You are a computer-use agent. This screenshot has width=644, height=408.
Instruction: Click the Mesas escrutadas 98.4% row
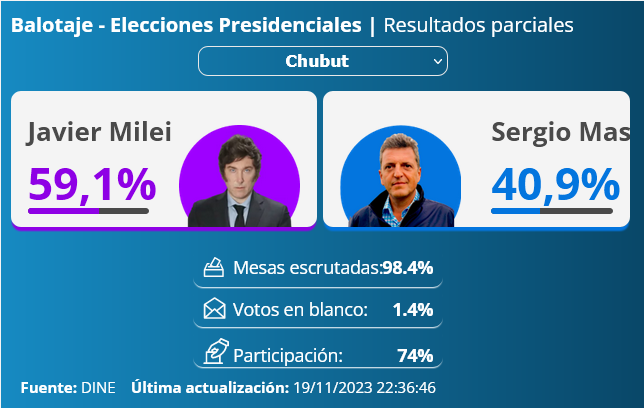[x=318, y=269]
